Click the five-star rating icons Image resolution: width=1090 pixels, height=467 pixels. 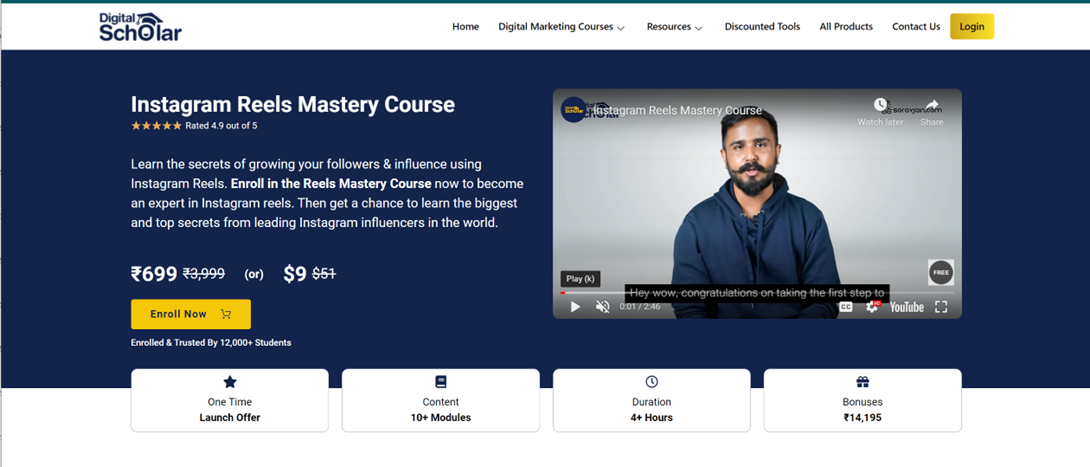[x=156, y=126]
